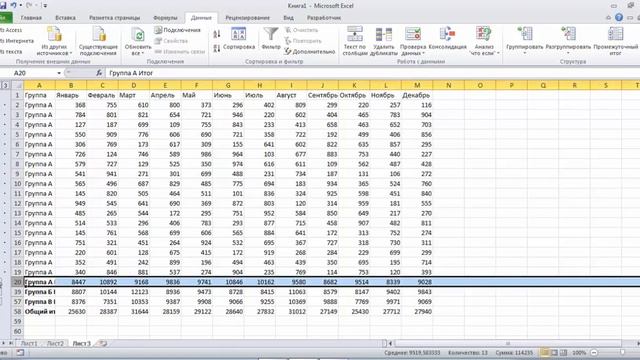Screen dimensions: 640x360
Task: Open the undo history dropdown arrow
Action: coord(21,6)
